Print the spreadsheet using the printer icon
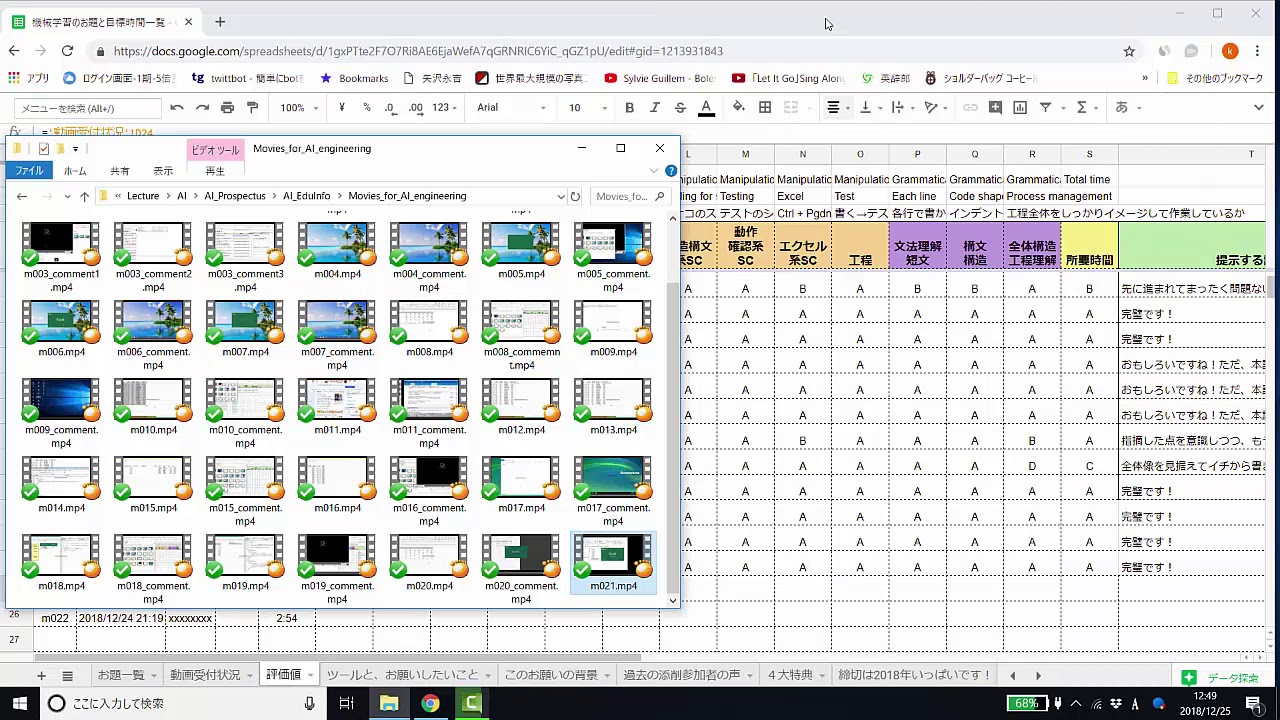This screenshot has height=720, width=1280. tap(227, 108)
